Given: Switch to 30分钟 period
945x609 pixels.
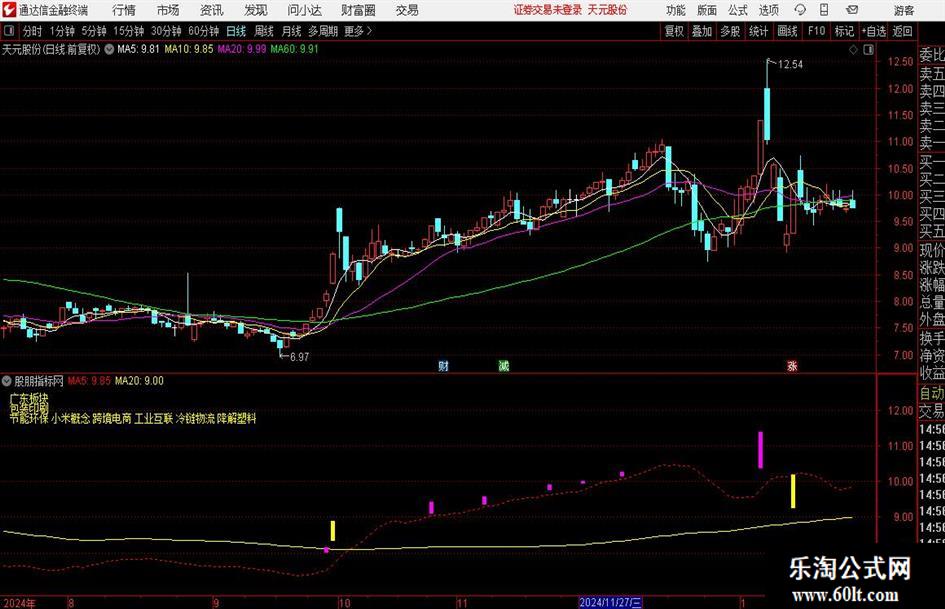Looking at the screenshot, I should [166, 31].
